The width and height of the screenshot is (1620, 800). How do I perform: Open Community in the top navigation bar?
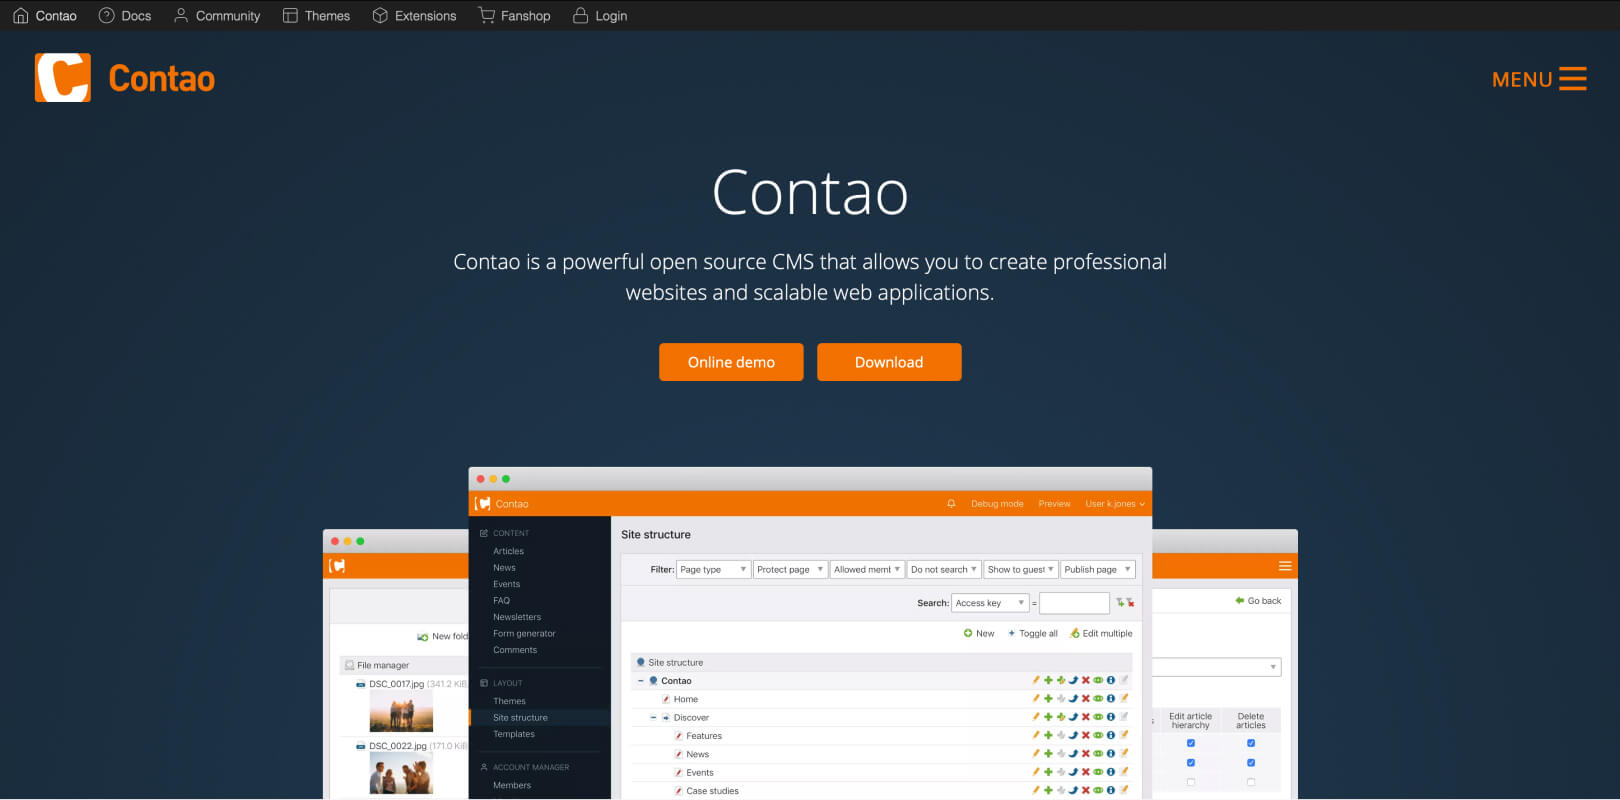pos(217,16)
